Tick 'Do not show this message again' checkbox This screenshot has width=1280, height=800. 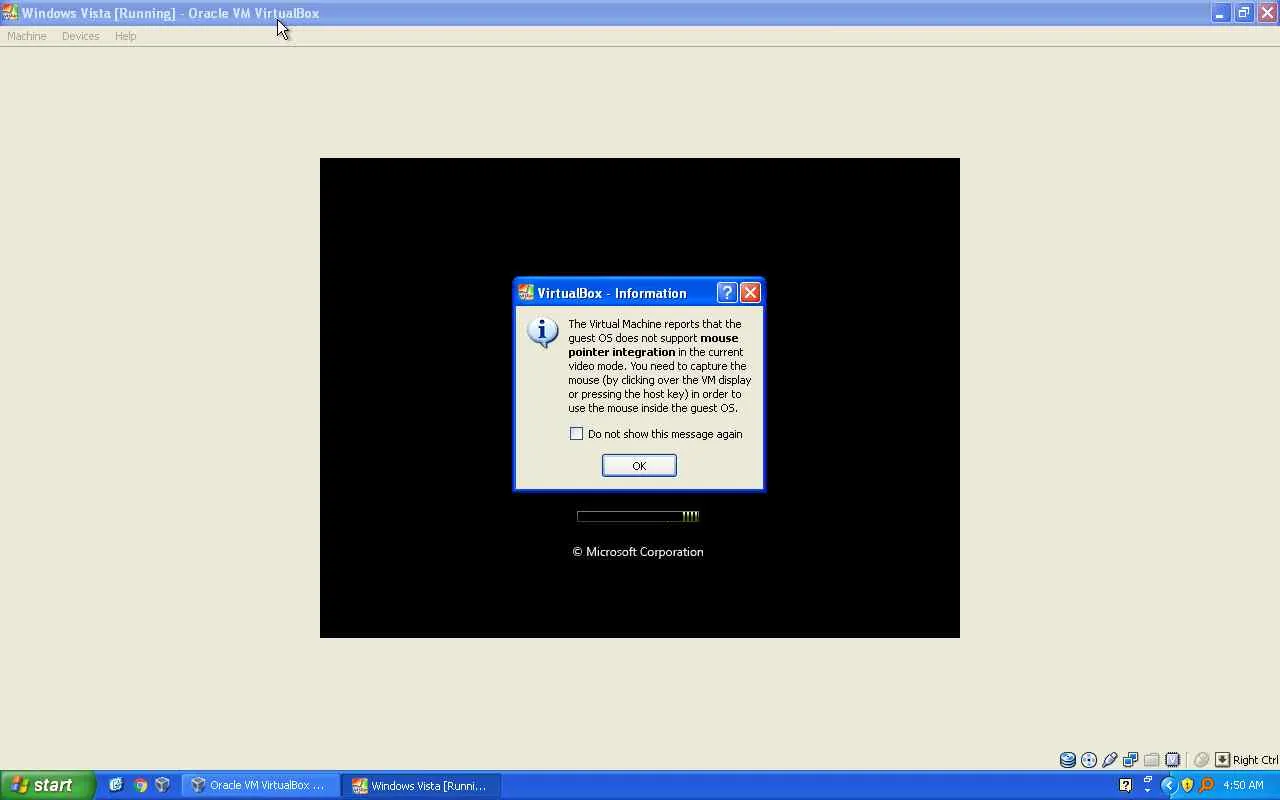576,434
